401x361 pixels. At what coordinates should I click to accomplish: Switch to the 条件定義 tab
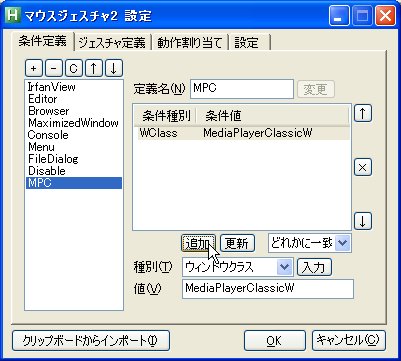click(x=42, y=41)
